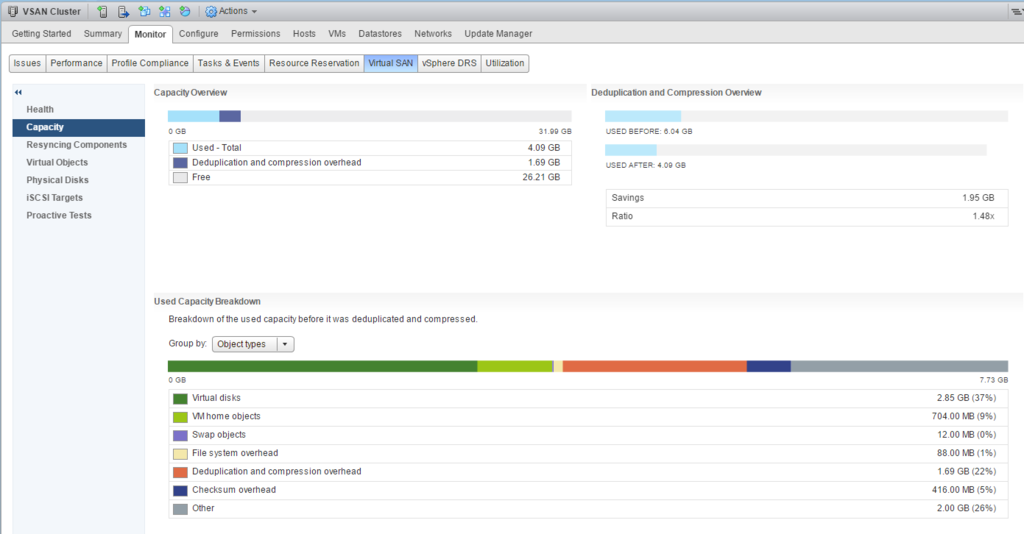1024x534 pixels.
Task: Click the Capacity Overview overhead legend swatch
Action: click(x=180, y=163)
